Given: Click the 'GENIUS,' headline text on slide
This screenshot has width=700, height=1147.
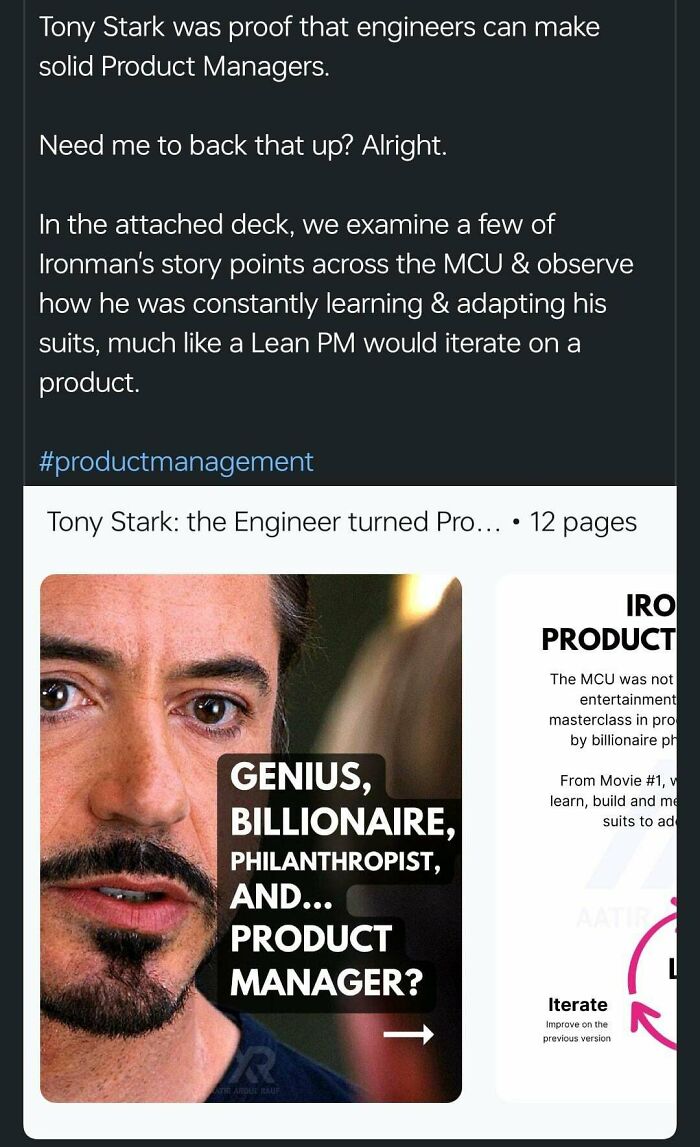Looking at the screenshot, I should 295,777.
